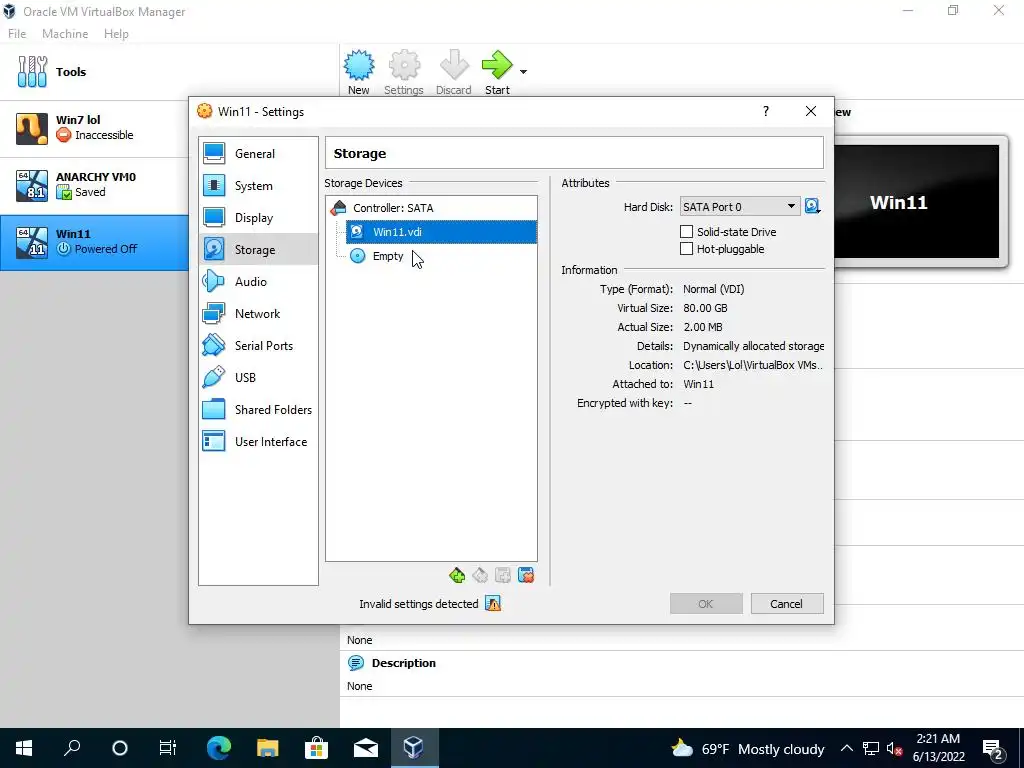Screen dimensions: 1024x768
Task: Click the greyed OK button
Action: pyautogui.click(x=706, y=603)
